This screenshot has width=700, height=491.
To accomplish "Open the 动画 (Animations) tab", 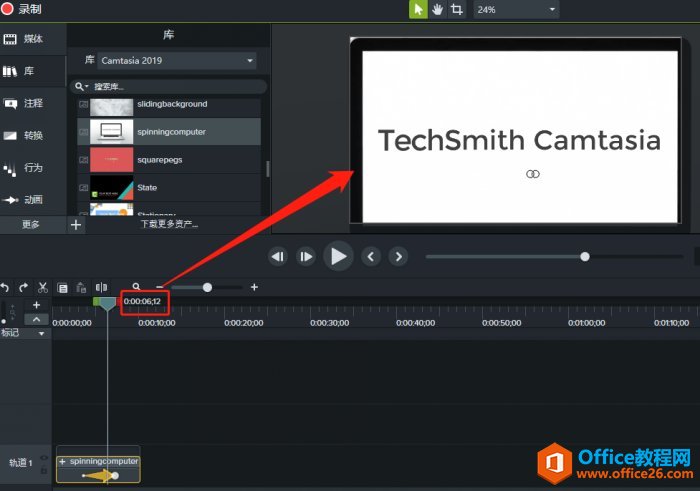I will [x=33, y=200].
